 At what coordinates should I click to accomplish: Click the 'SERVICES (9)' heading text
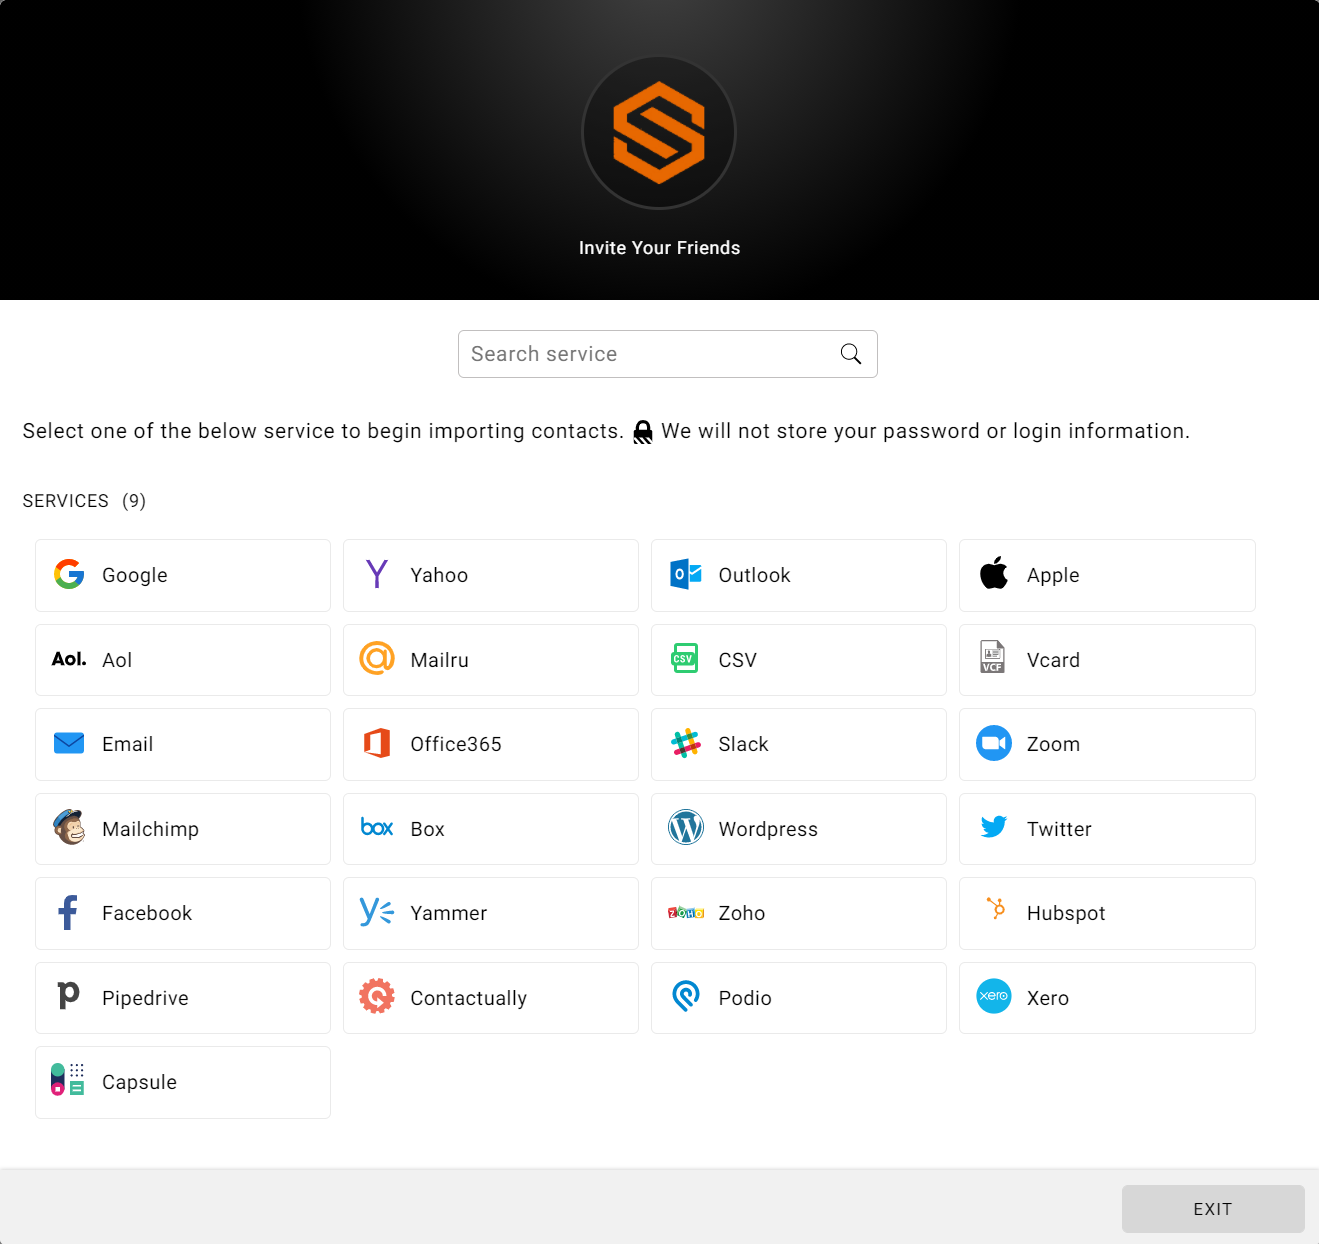(84, 501)
